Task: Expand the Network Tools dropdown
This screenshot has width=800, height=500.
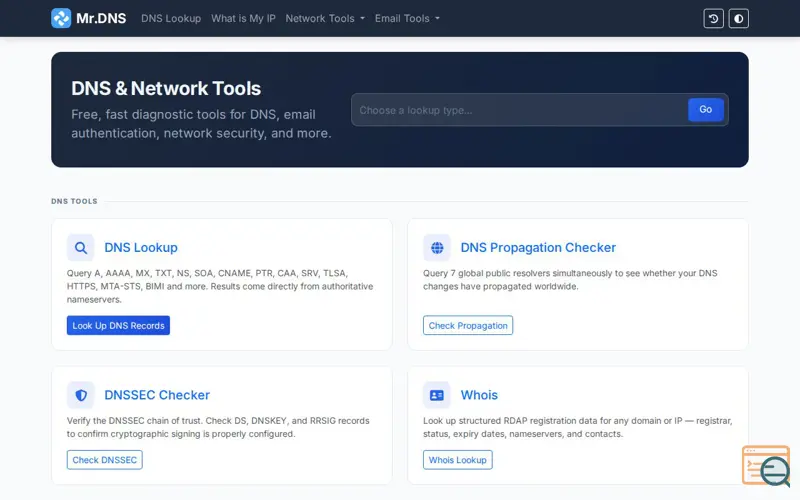Action: [325, 18]
